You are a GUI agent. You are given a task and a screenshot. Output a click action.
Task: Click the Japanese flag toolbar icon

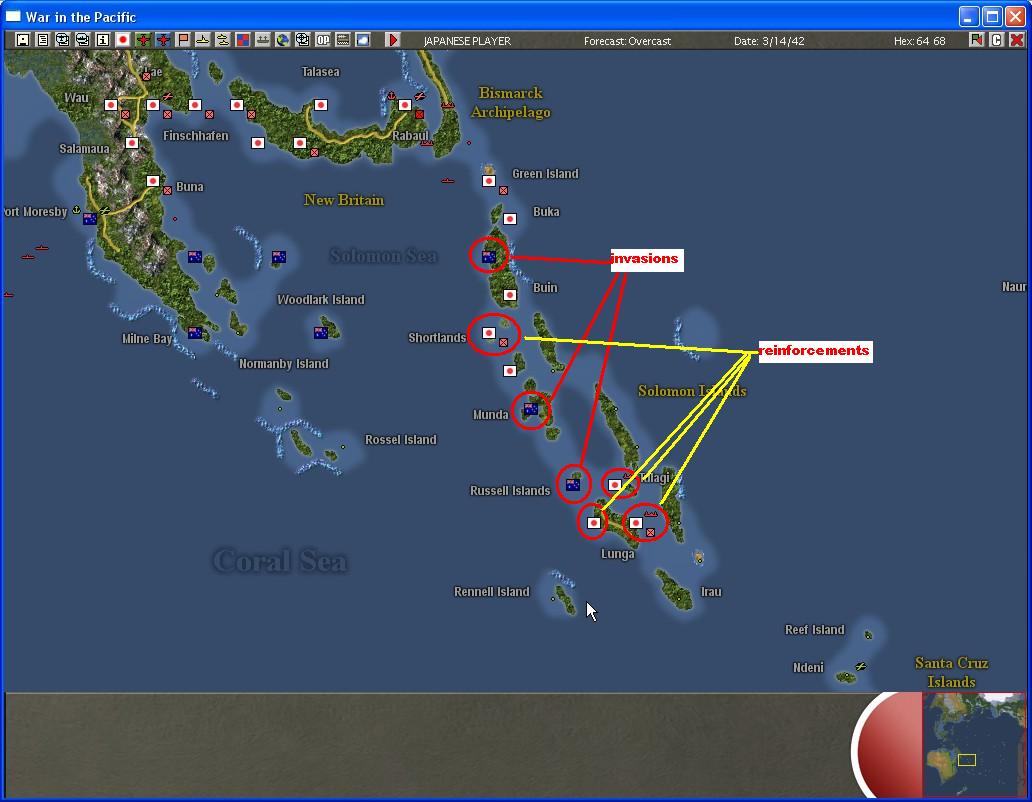122,40
